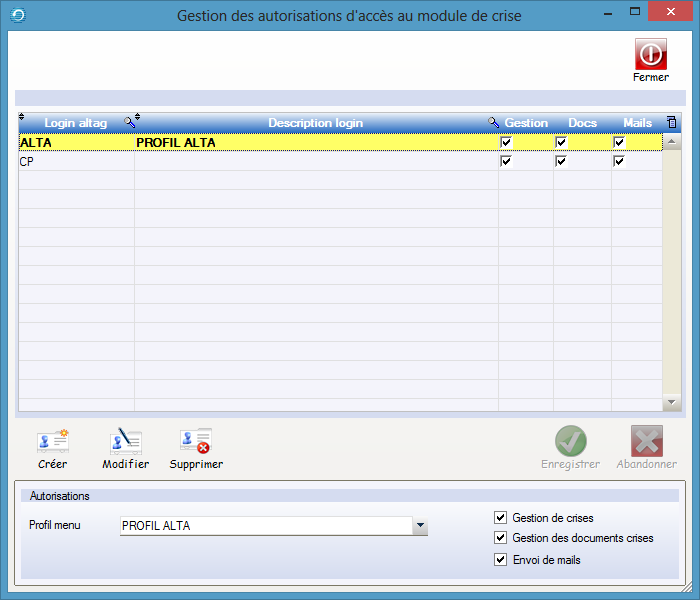Click sort arrows on Description login column

tap(138, 119)
